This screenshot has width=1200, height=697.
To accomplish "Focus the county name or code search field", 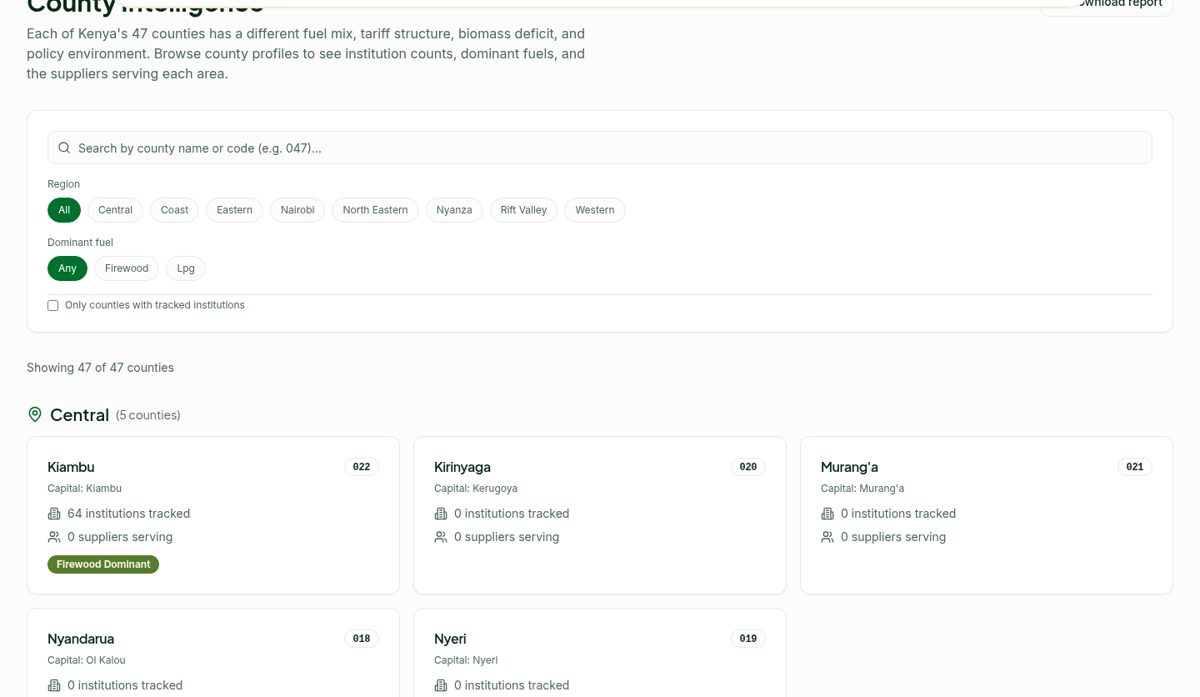I will tap(600, 148).
